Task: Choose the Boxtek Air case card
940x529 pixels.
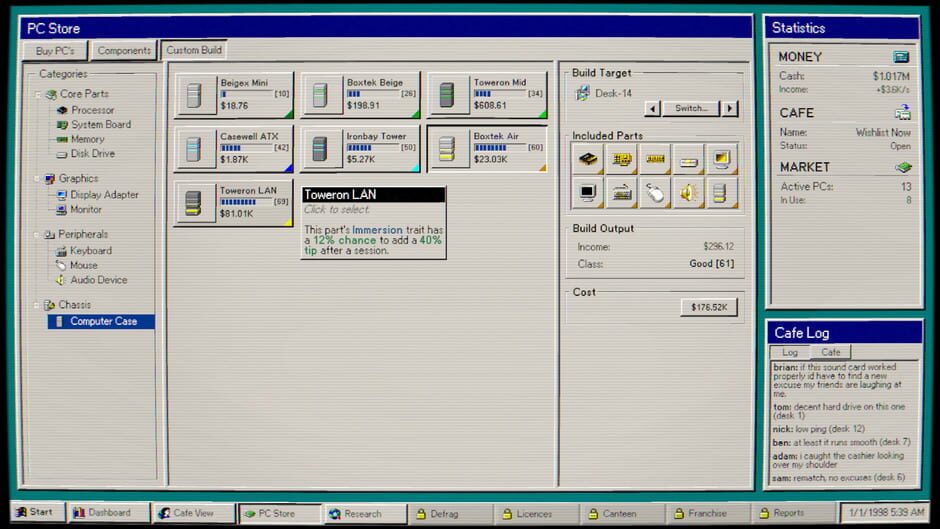Action: pos(487,149)
